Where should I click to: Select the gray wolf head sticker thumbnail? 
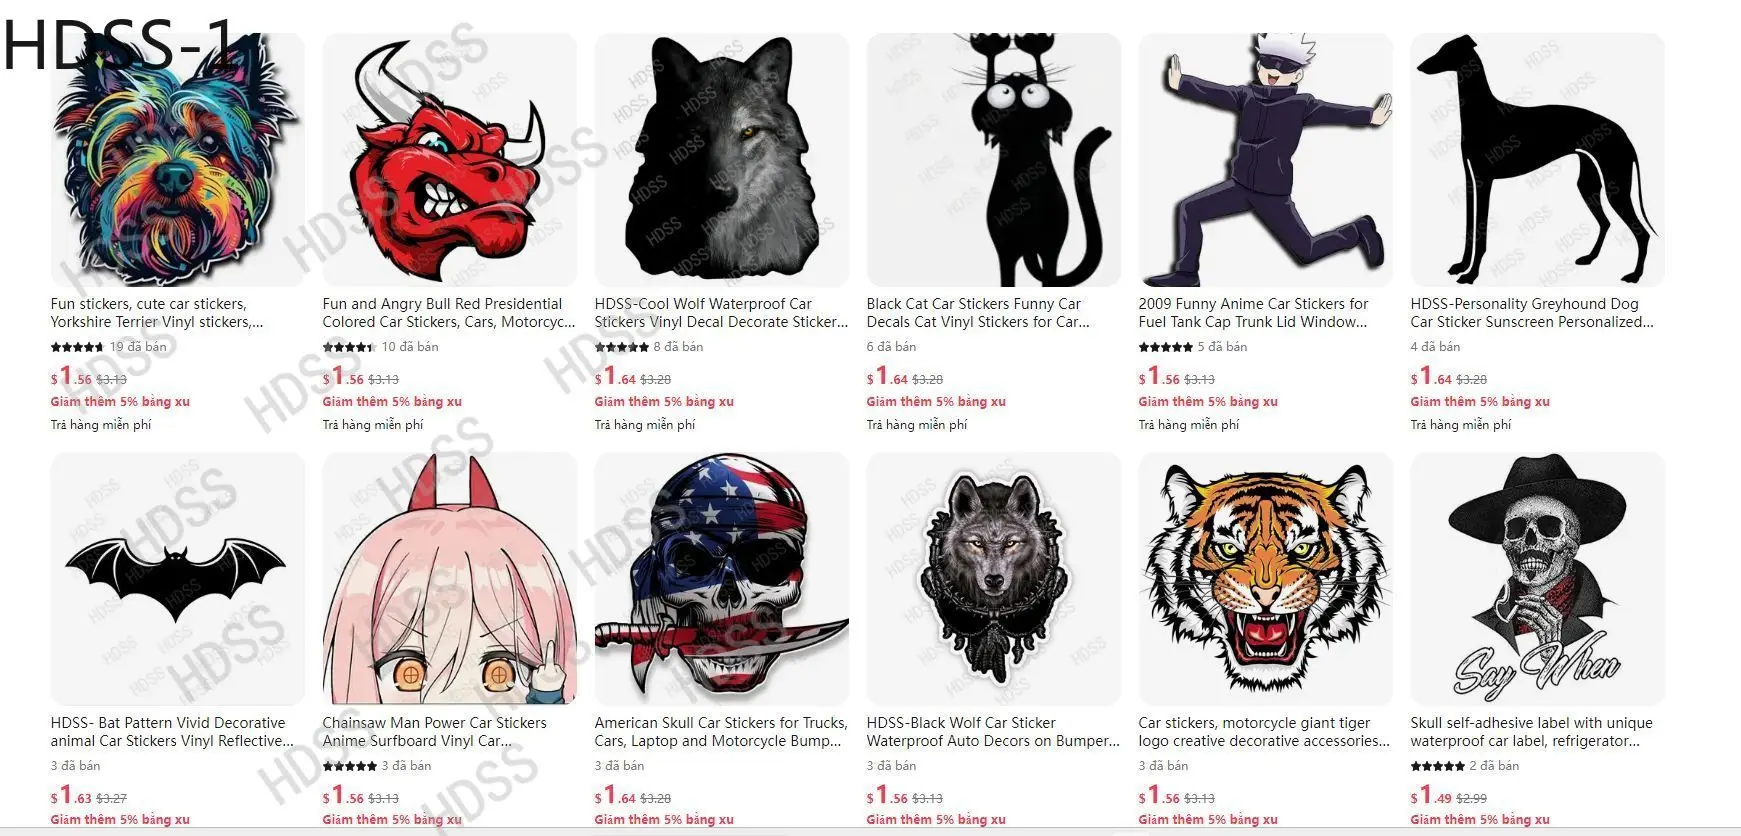[x=722, y=160]
